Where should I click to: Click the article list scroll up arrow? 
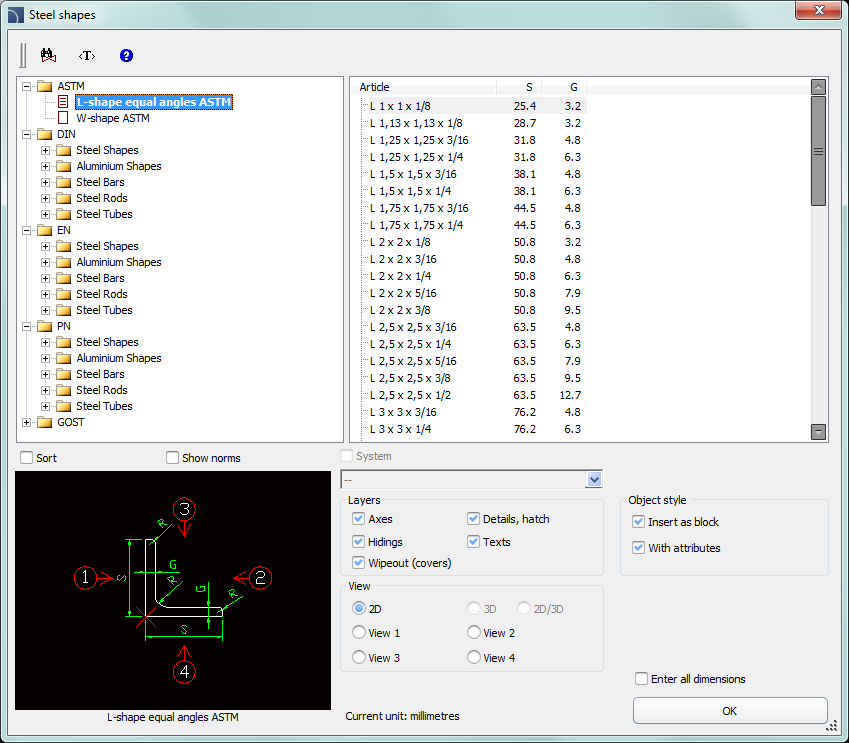tap(818, 87)
